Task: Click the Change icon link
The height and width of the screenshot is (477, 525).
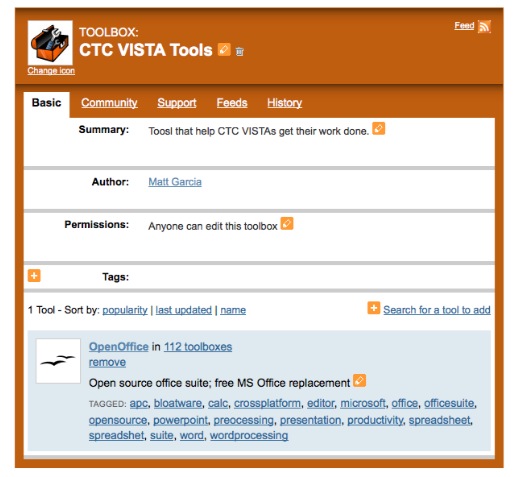Action: click(x=51, y=71)
